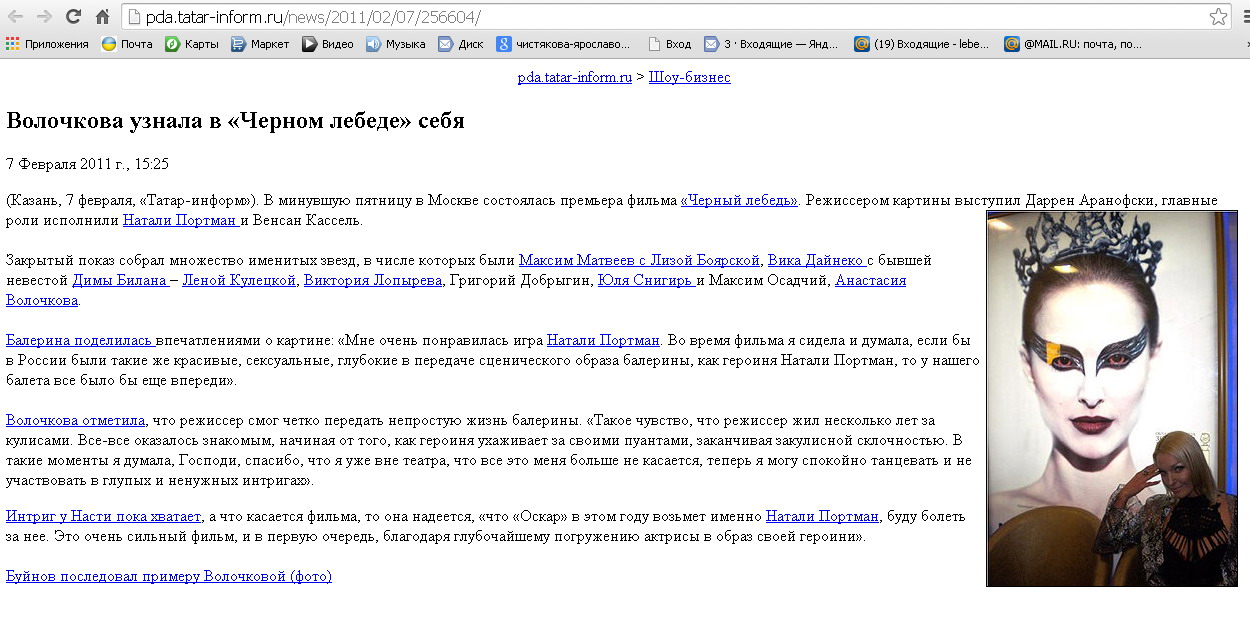The image size is (1250, 622).
Task: Click the Black Swan poster photo
Action: click(x=1112, y=398)
